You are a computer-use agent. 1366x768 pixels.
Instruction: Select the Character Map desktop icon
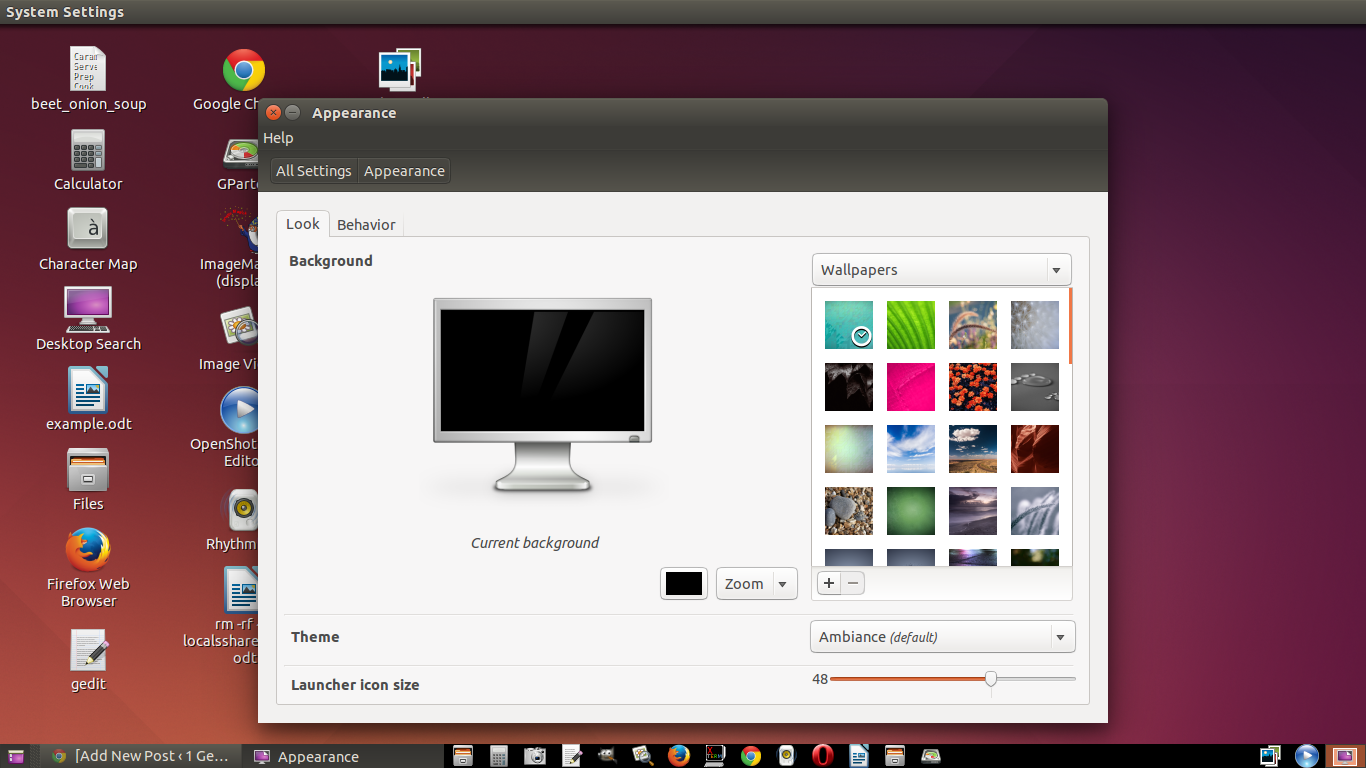(x=88, y=240)
